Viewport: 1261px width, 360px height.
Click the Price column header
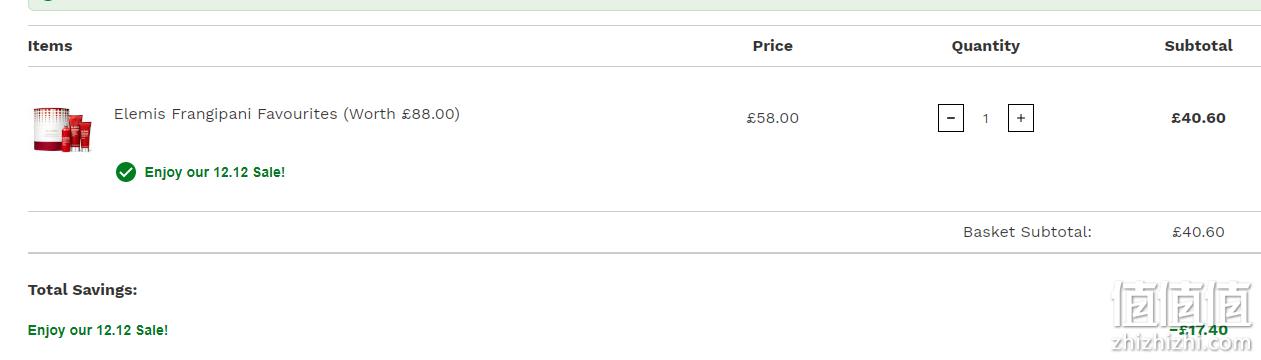(x=772, y=46)
